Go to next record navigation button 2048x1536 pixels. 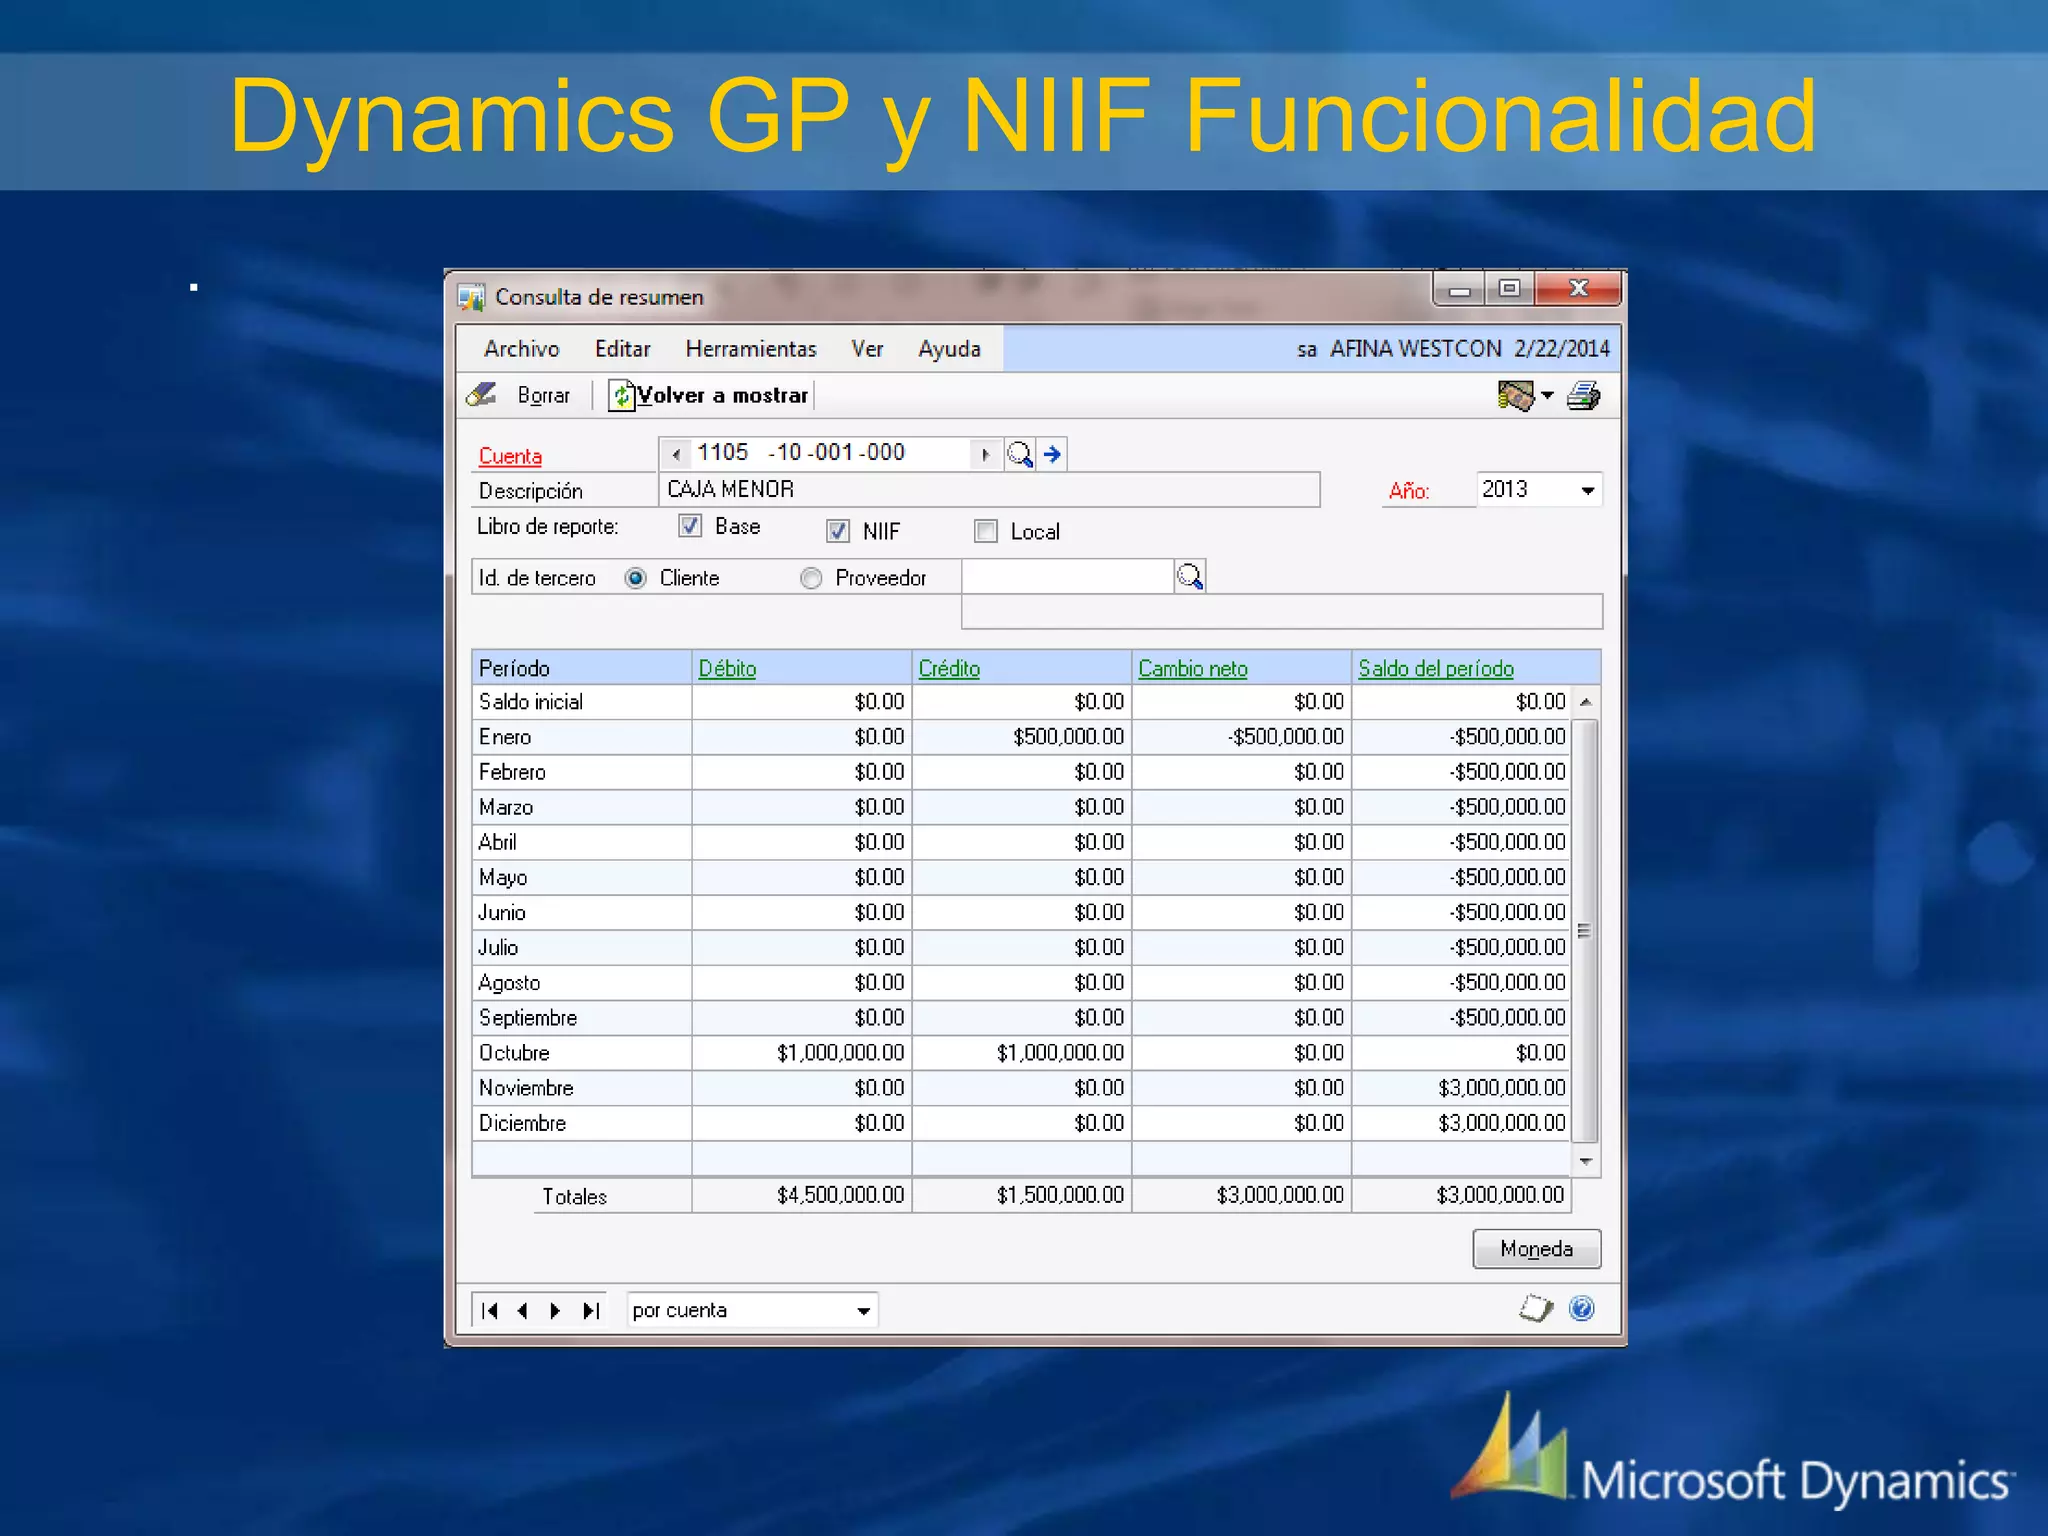tap(555, 1310)
